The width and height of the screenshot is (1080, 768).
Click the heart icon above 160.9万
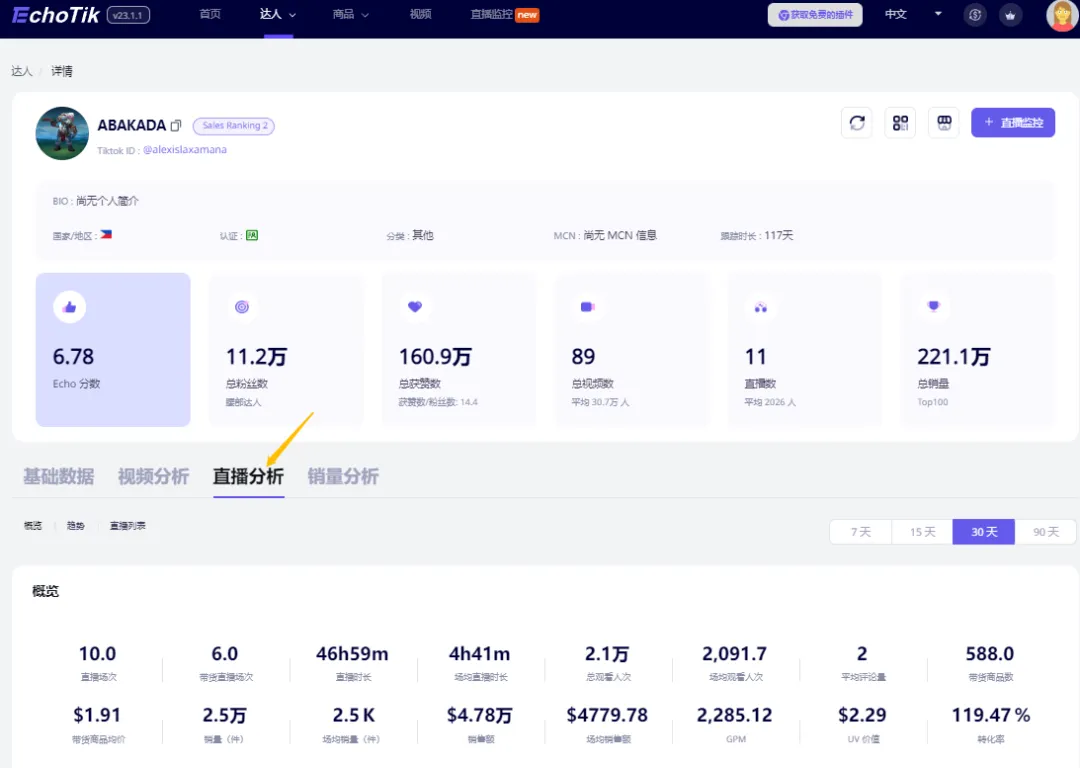[x=415, y=307]
